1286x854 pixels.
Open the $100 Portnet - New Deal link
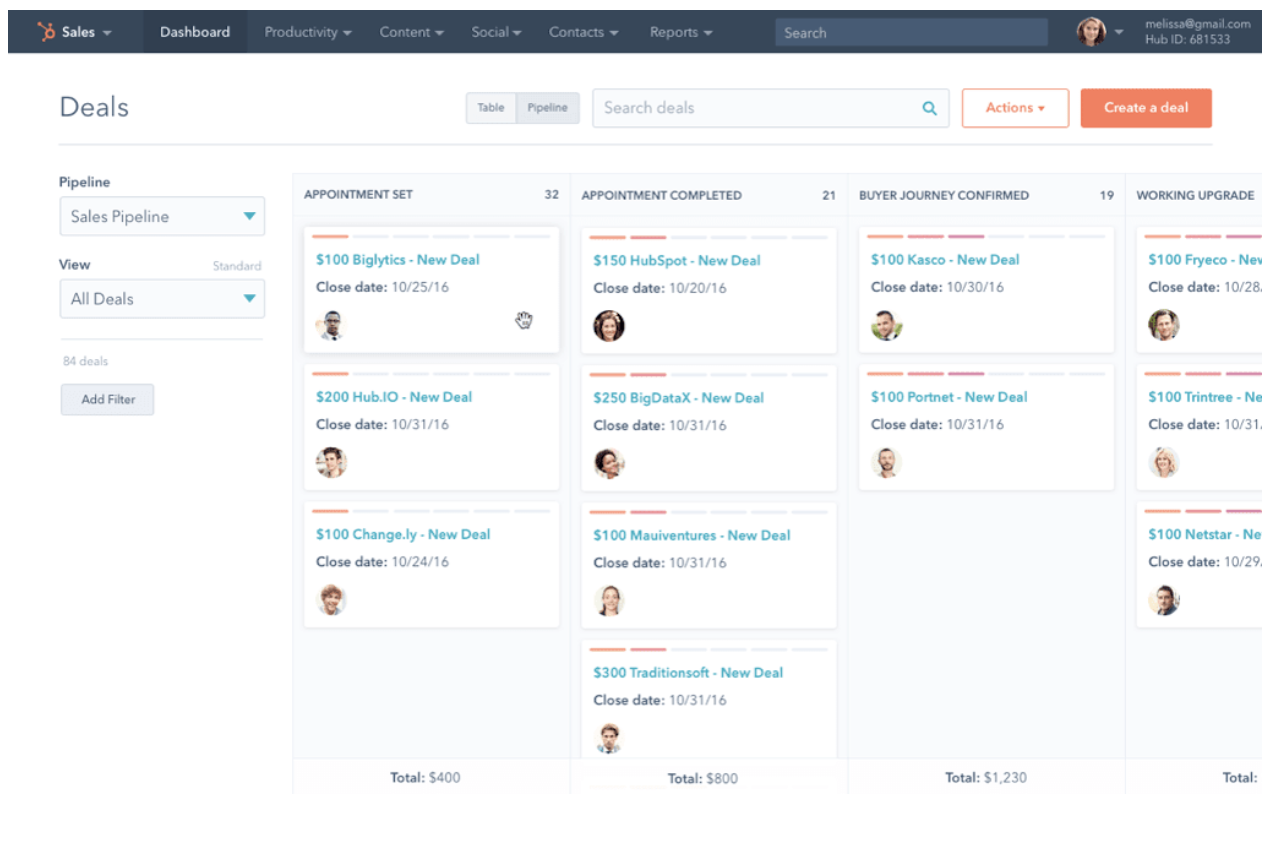coord(949,396)
